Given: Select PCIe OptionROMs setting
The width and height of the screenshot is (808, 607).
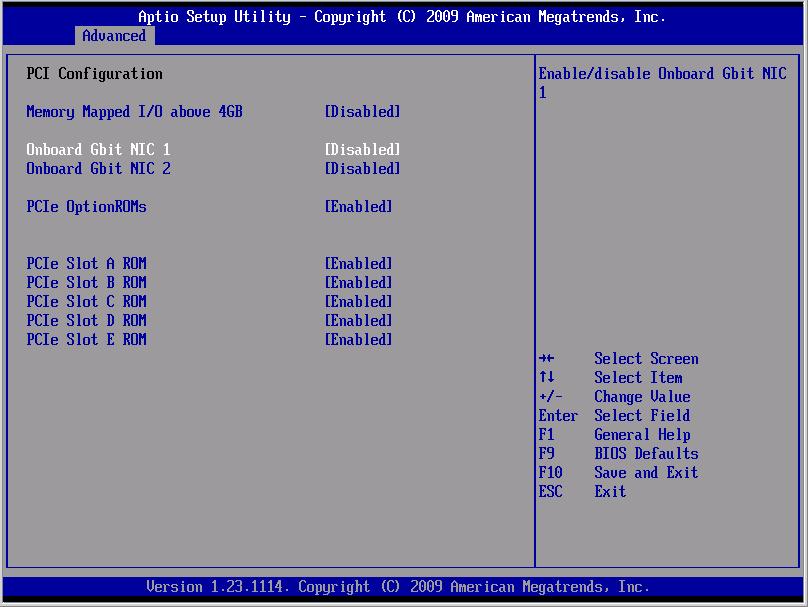Looking at the screenshot, I should (87, 207).
